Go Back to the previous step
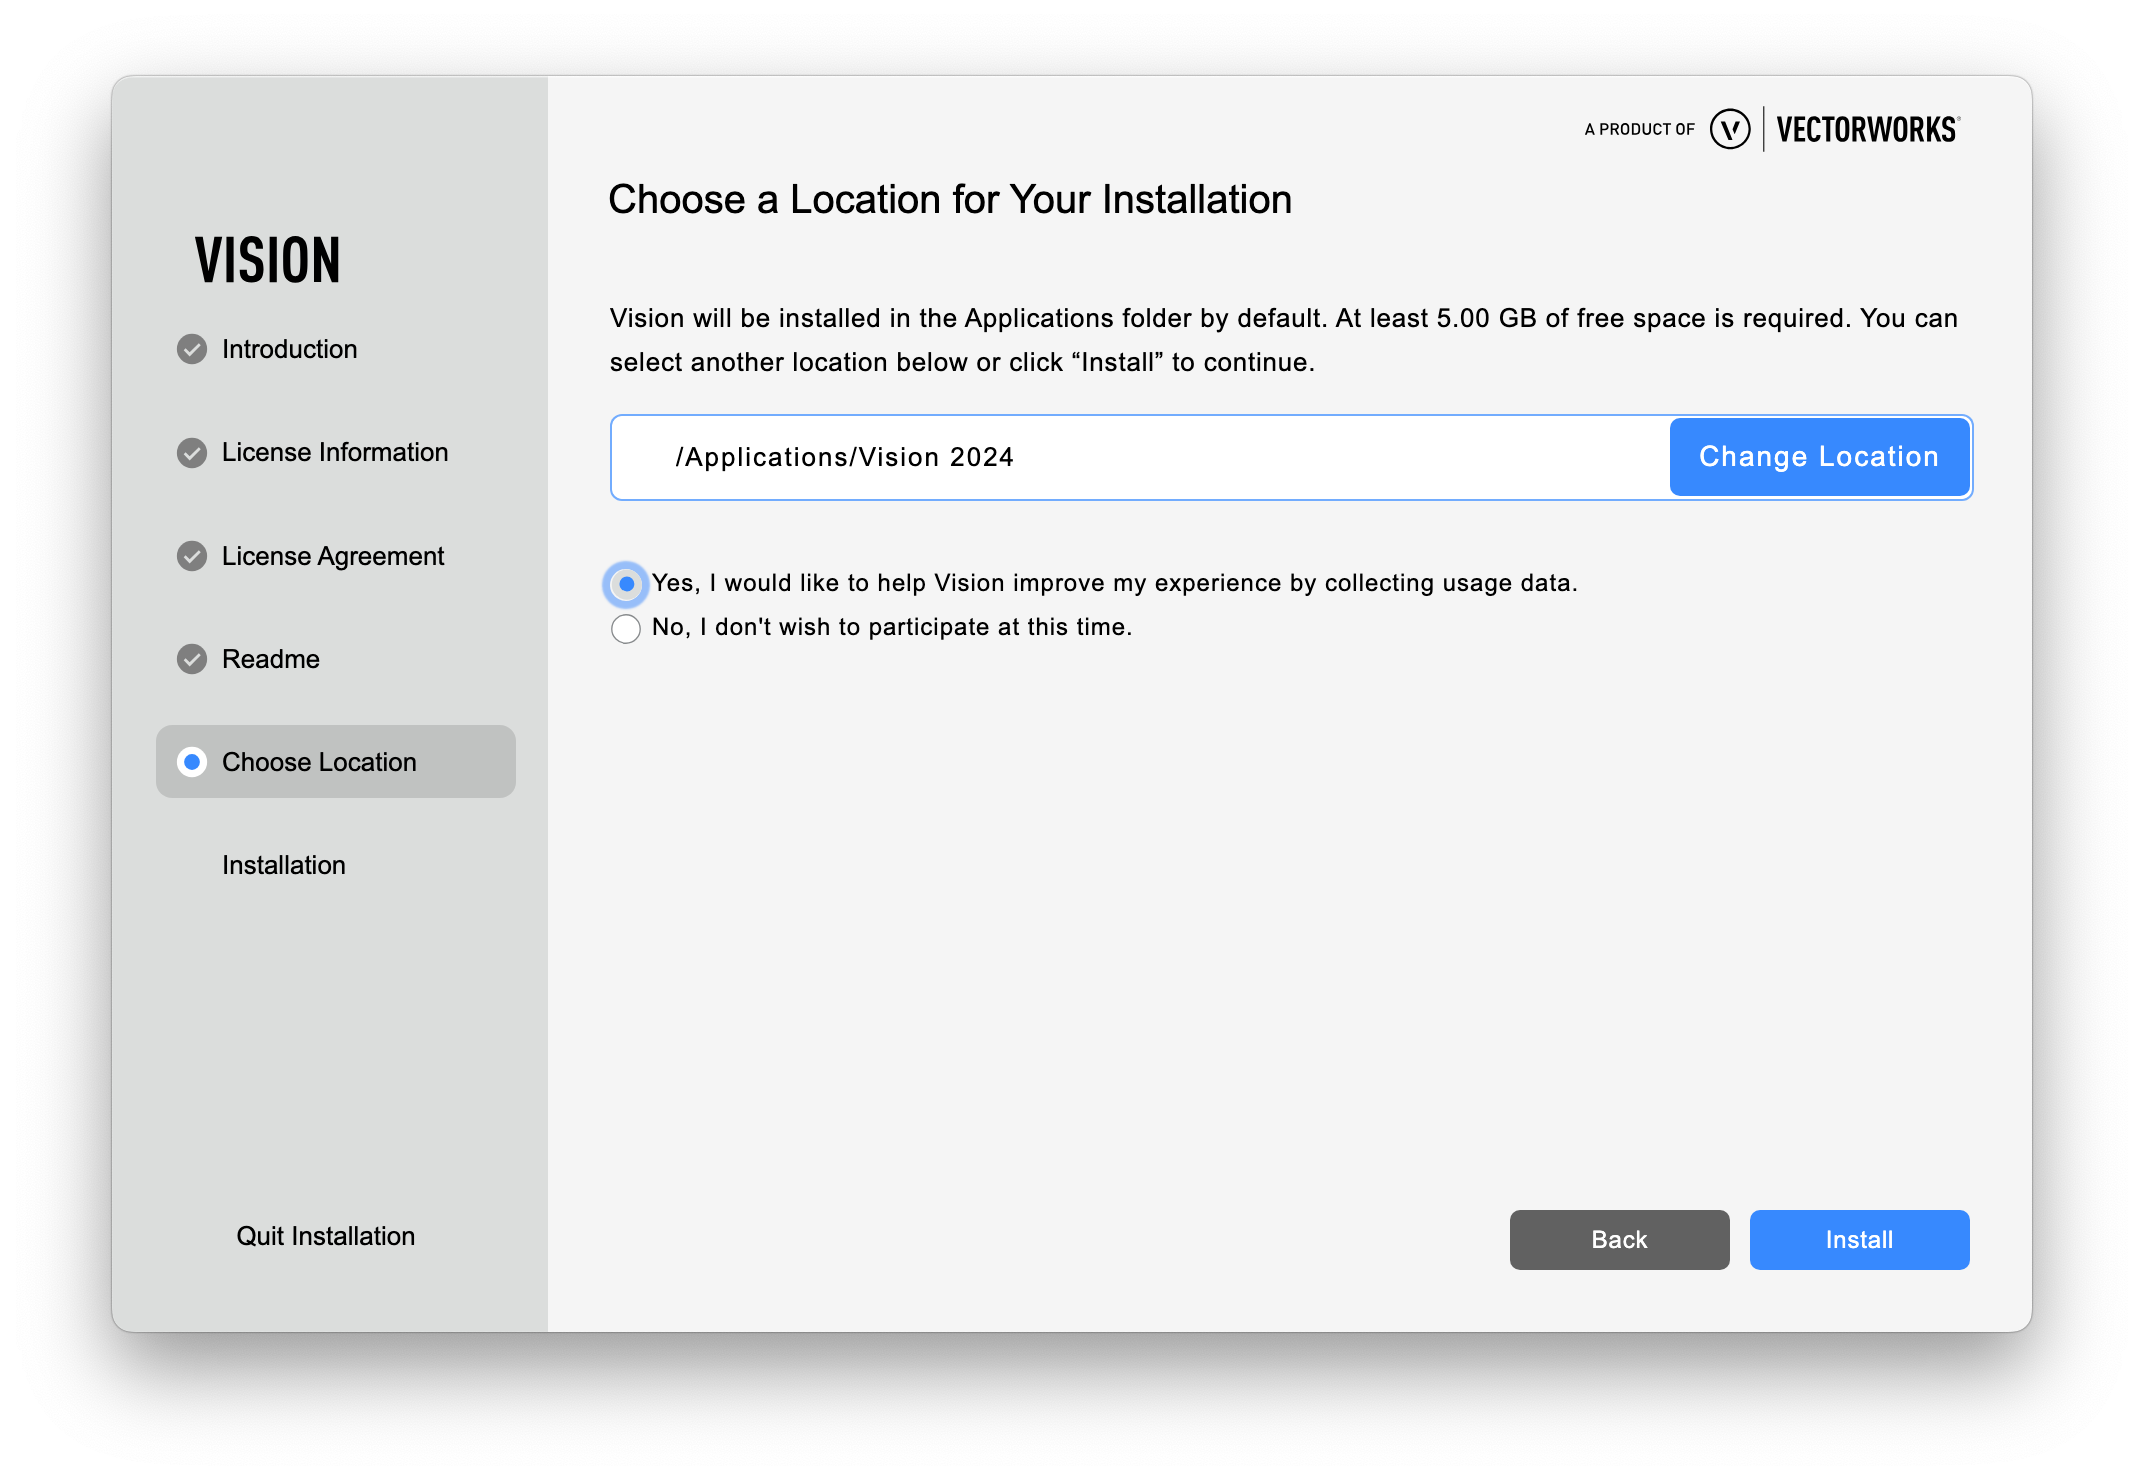2144x1480 pixels. (x=1619, y=1240)
